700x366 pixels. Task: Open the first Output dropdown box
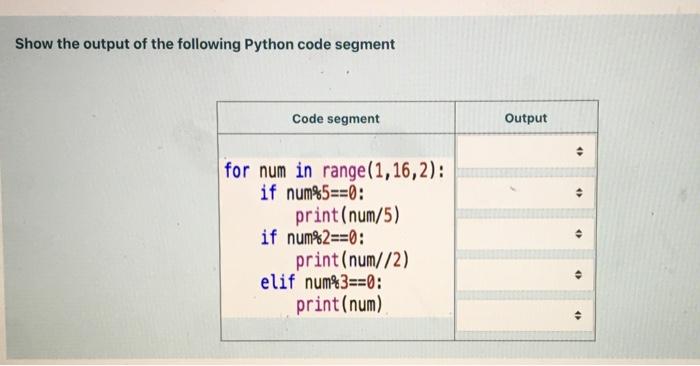coord(526,151)
